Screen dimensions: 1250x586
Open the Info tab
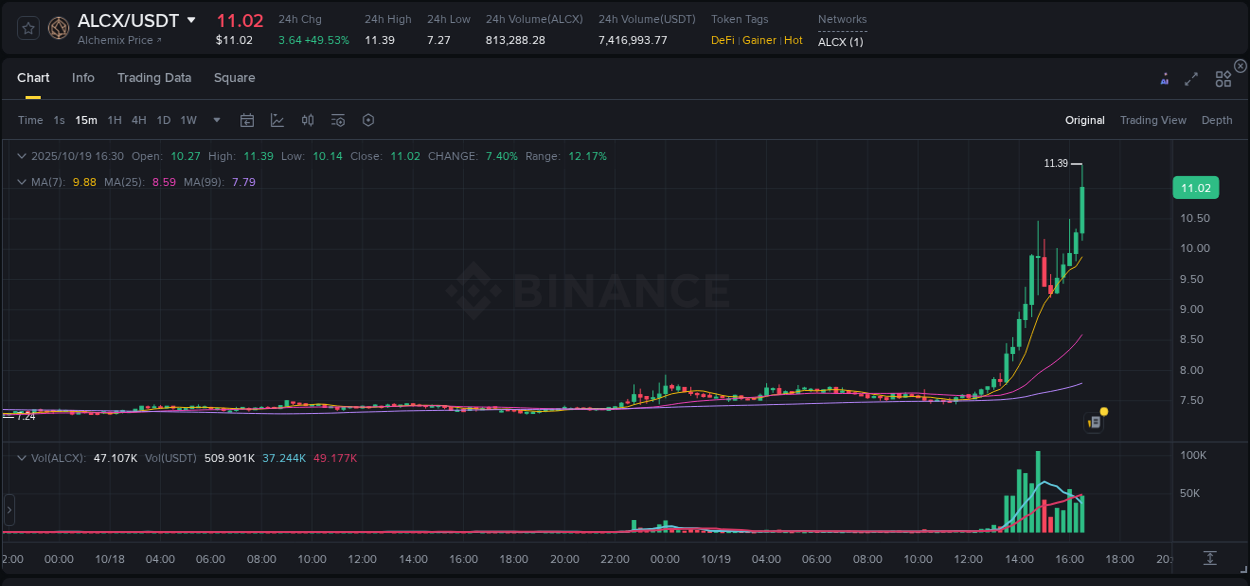pyautogui.click(x=83, y=77)
